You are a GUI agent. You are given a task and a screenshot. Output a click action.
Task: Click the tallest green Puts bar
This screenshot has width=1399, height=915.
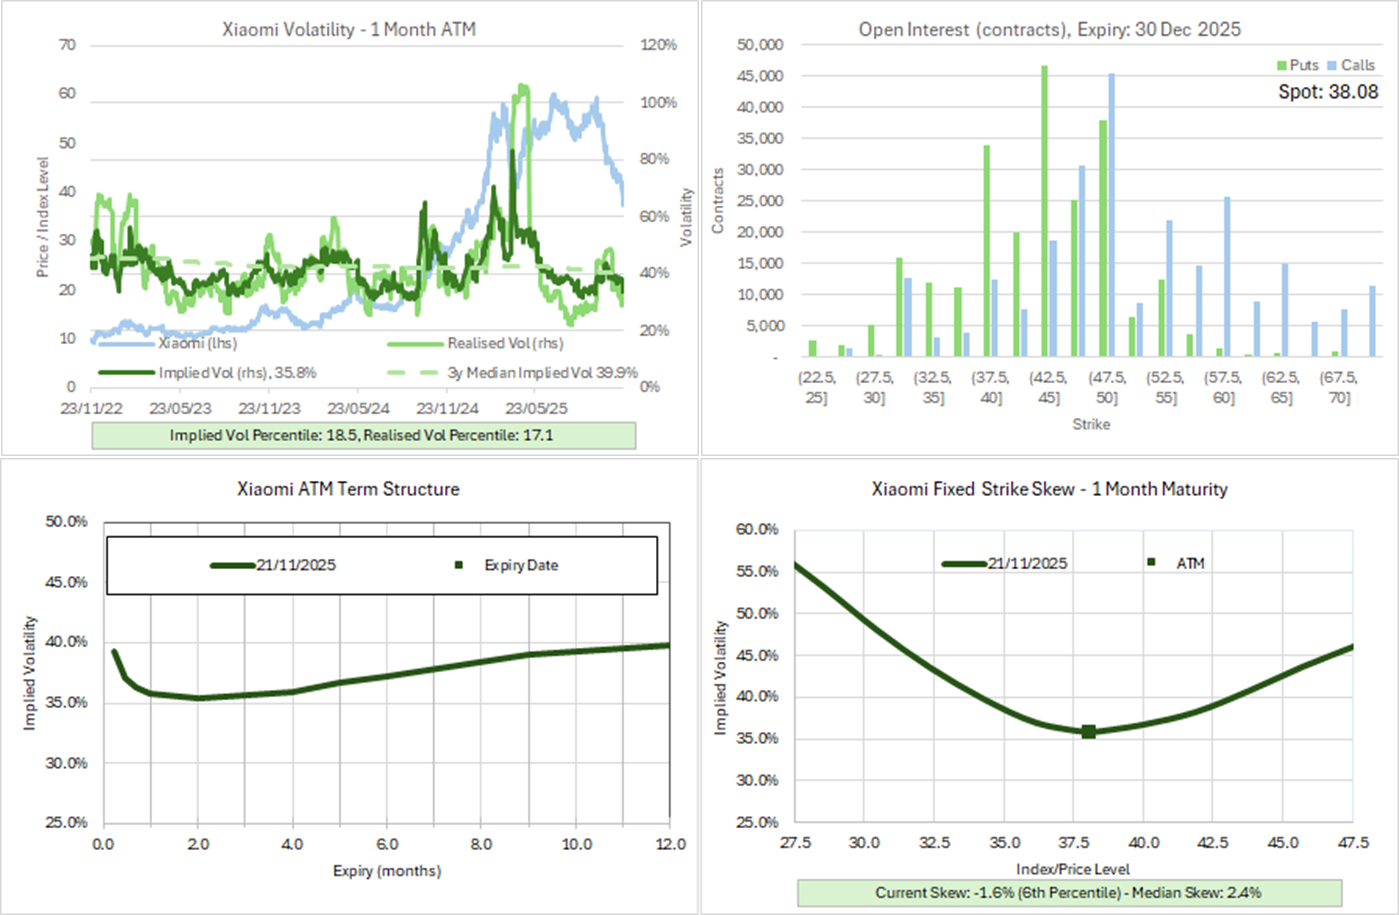(x=1044, y=210)
